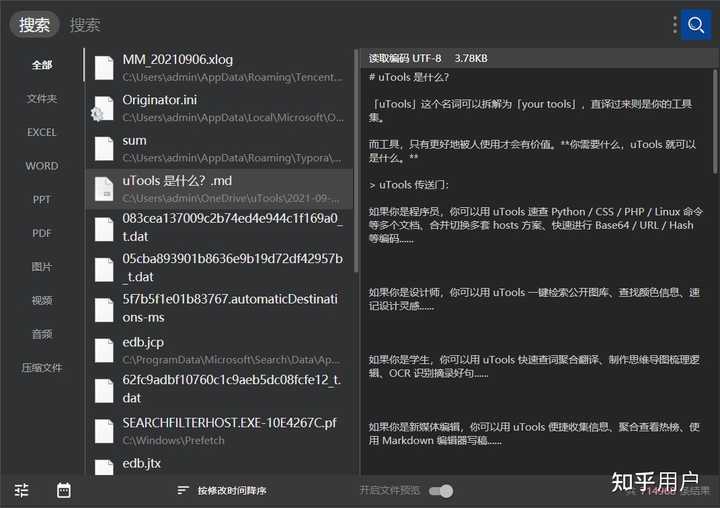This screenshot has width=720, height=508.
Task: Click the Tencent AppData path under MM_20210906.xlog
Action: coord(232,77)
